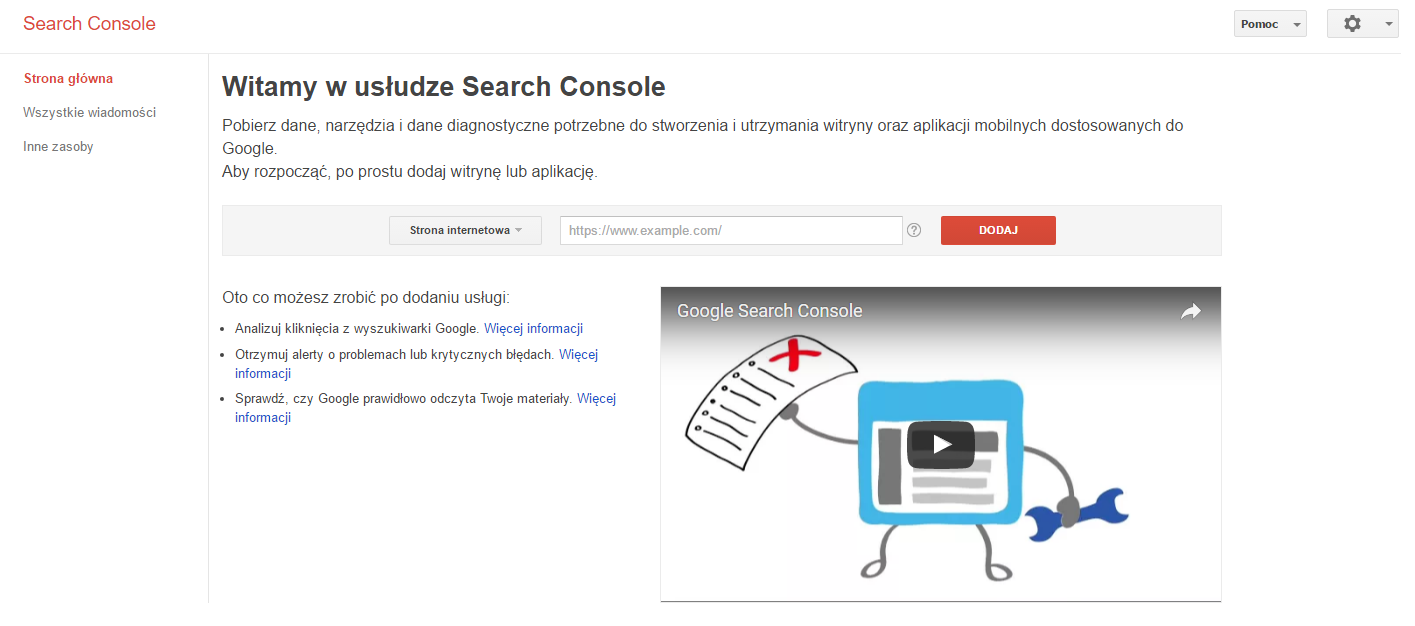The image size is (1415, 626).
Task: Open Więcej informacji about Google search clicks
Action: pos(533,328)
